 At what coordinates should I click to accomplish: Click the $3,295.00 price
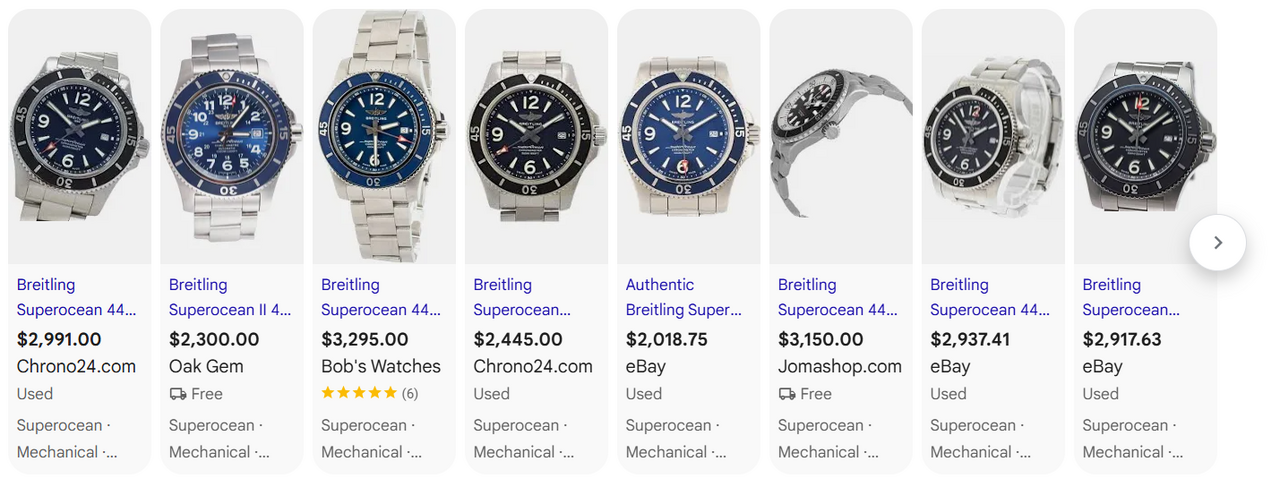click(364, 340)
